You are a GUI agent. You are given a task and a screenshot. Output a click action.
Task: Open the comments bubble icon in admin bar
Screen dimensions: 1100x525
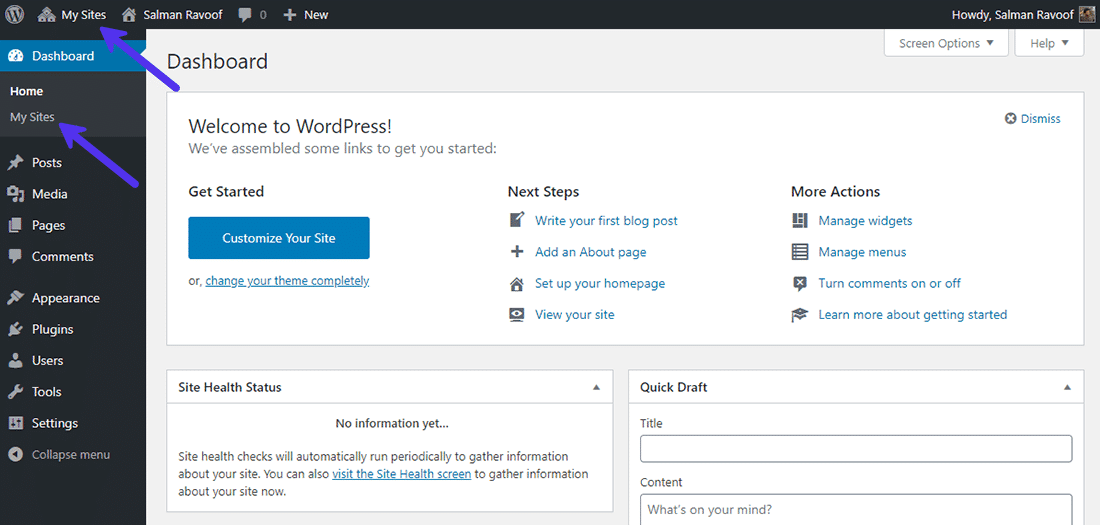[245, 15]
